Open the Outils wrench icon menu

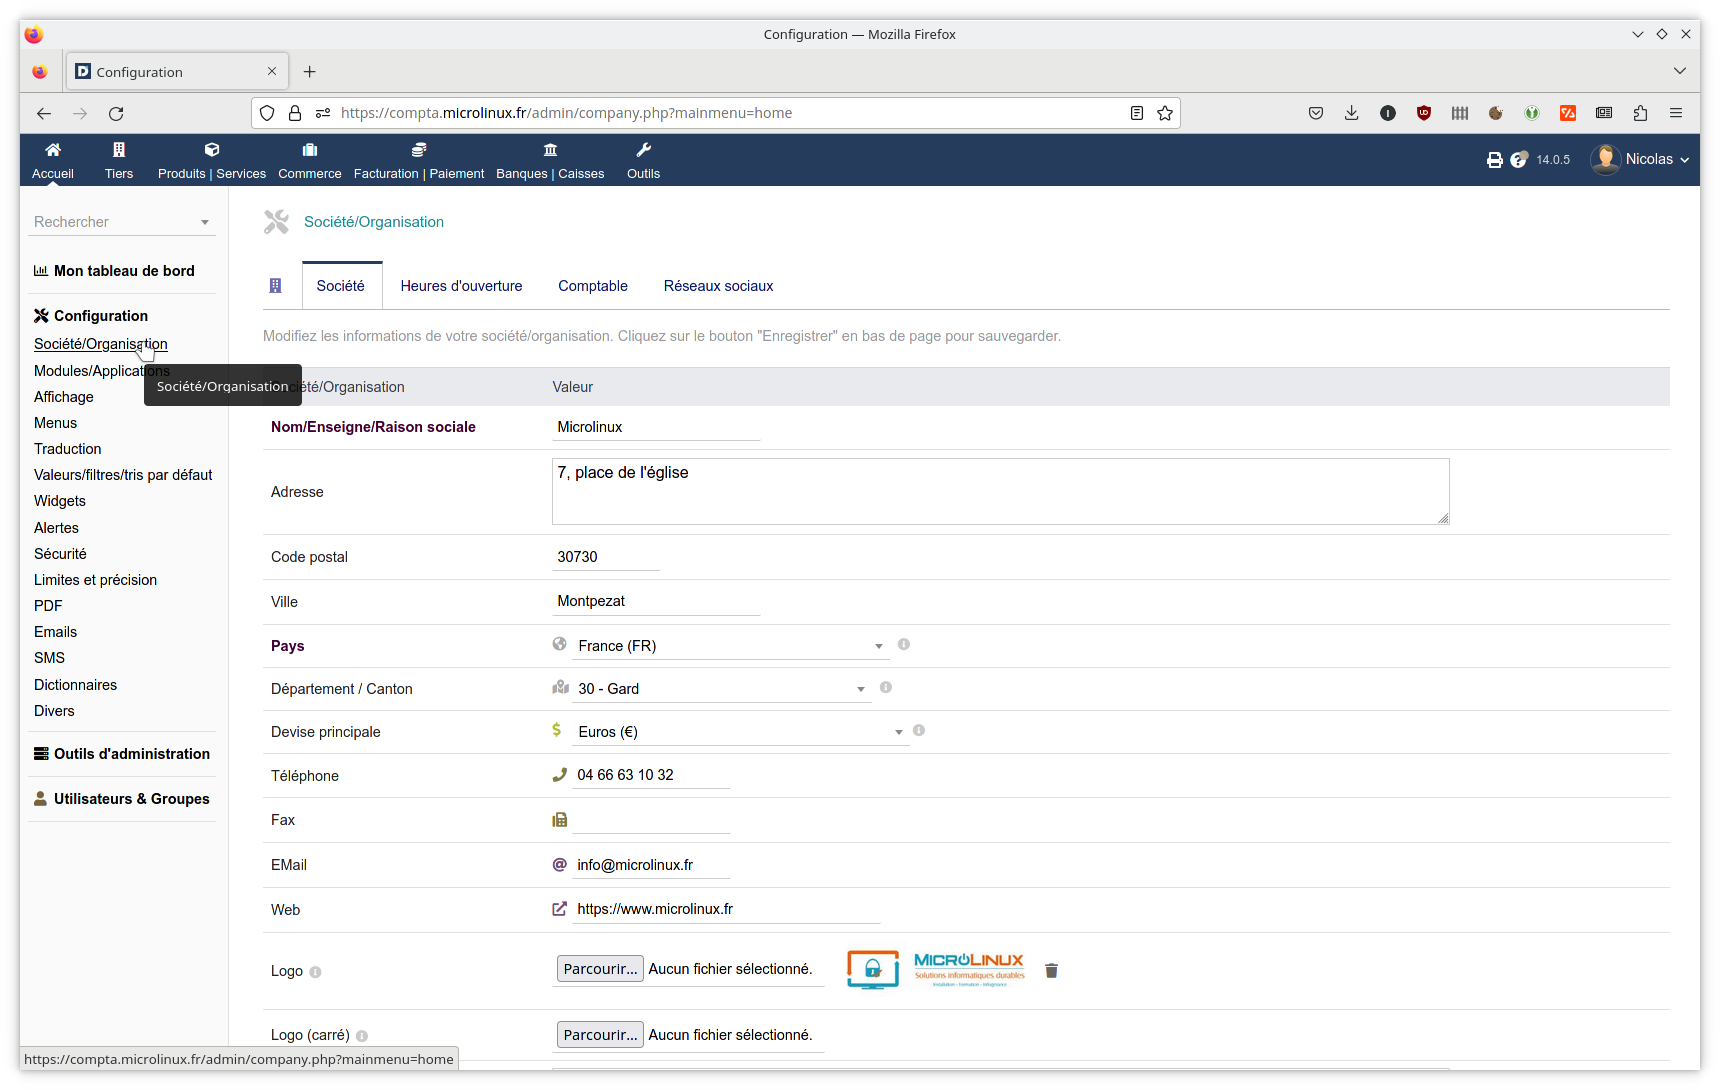(x=643, y=150)
